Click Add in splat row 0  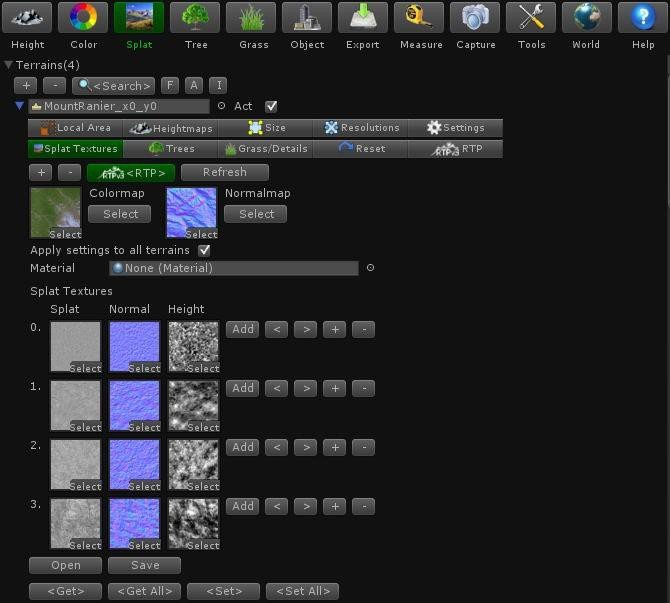pyautogui.click(x=242, y=329)
